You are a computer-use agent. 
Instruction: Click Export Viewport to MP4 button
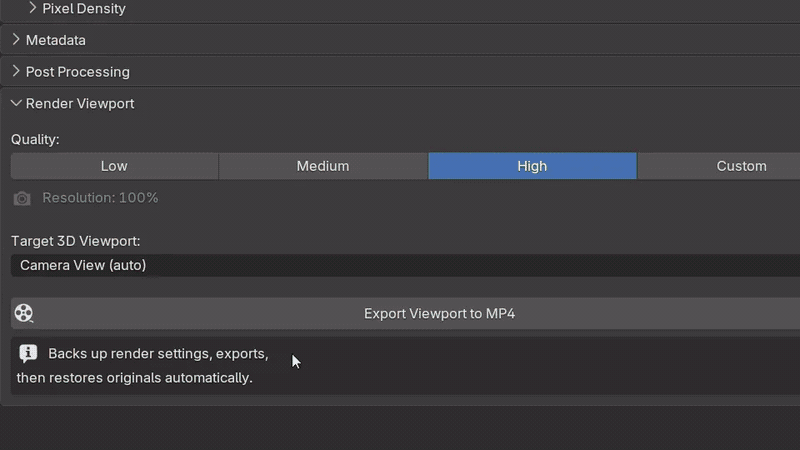pyautogui.click(x=406, y=313)
